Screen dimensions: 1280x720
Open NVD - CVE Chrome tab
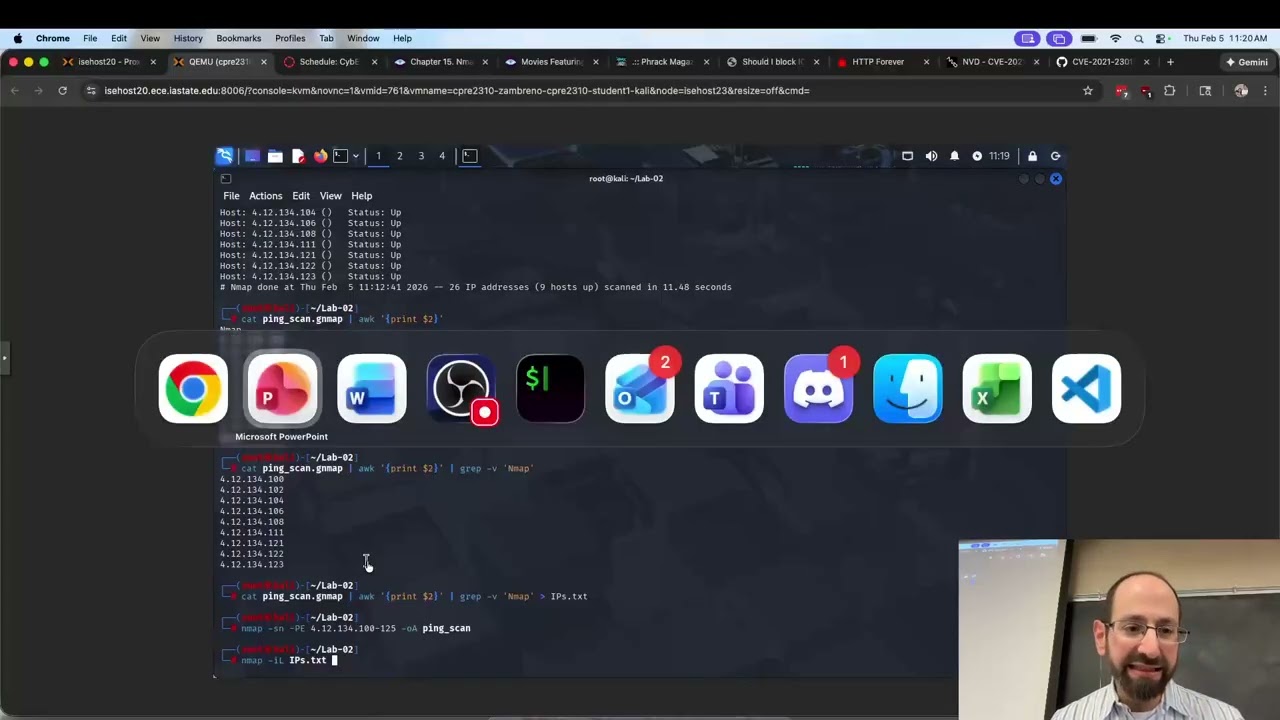click(x=992, y=62)
